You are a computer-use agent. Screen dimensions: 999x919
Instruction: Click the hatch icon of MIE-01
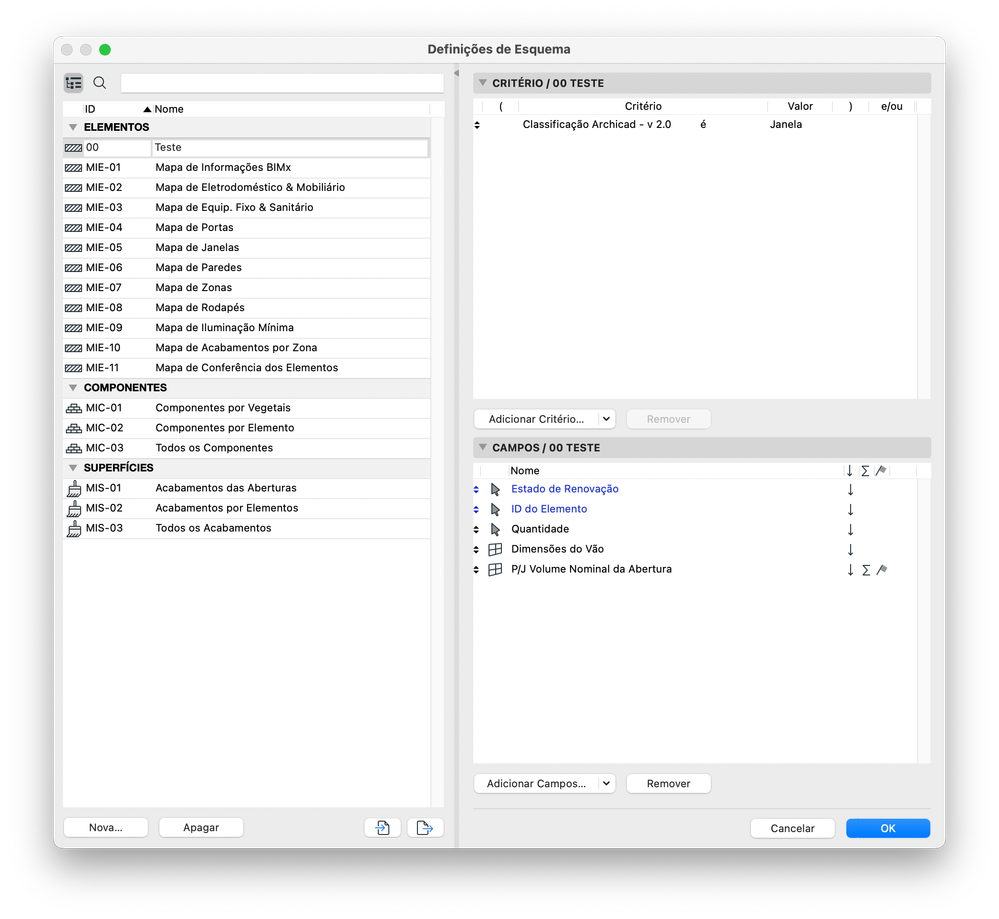73,168
